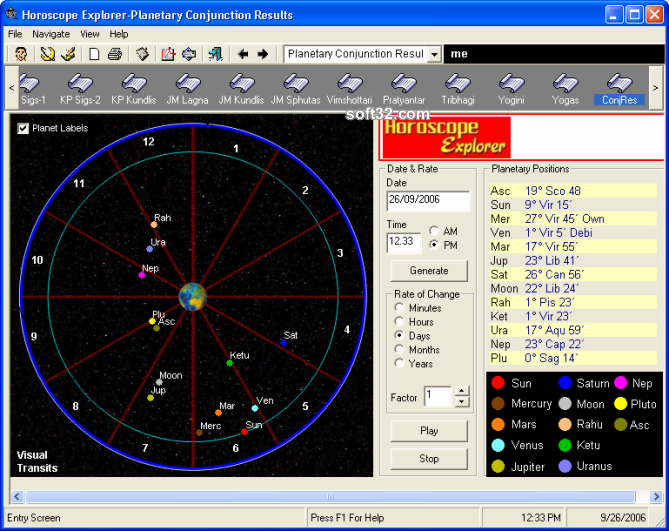
Task: Open the File menu
Action: (15, 34)
